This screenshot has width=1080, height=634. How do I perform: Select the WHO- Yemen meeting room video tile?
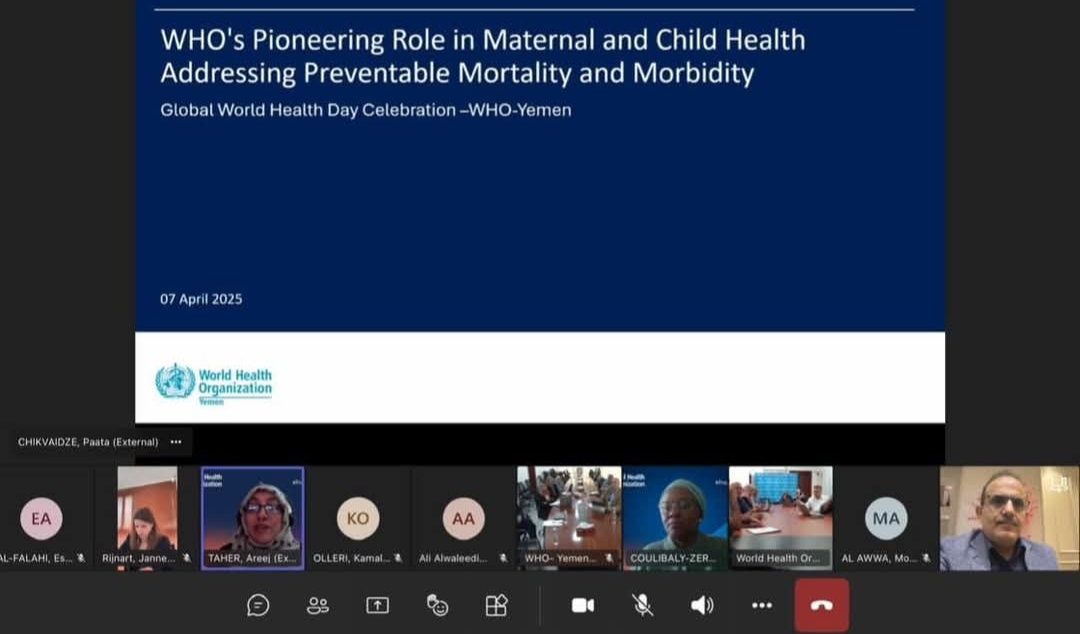(x=569, y=518)
